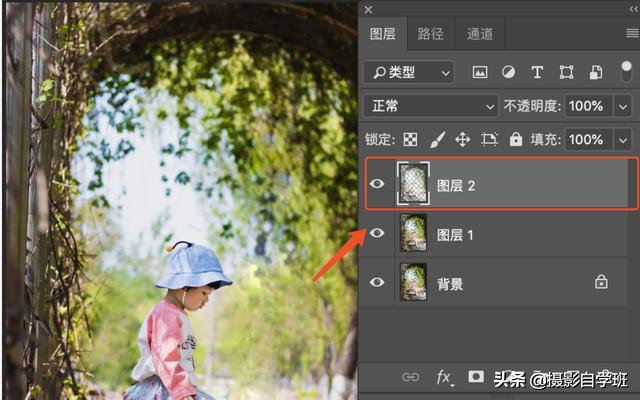Filter layers by pixel layer icon
This screenshot has height=400, width=640.
pyautogui.click(x=480, y=73)
